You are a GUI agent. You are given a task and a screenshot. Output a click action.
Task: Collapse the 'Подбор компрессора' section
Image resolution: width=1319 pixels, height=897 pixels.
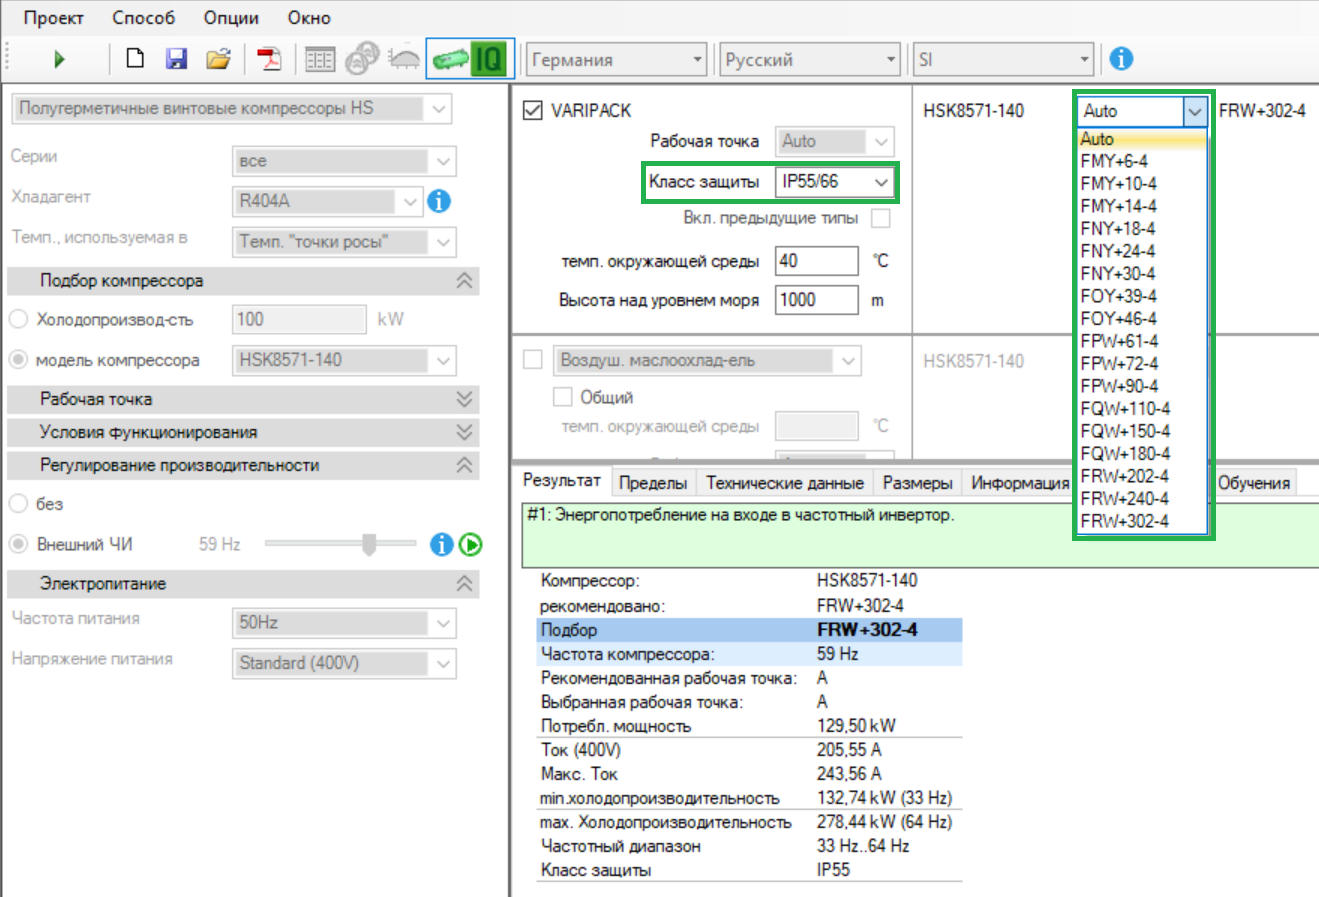coord(463,281)
